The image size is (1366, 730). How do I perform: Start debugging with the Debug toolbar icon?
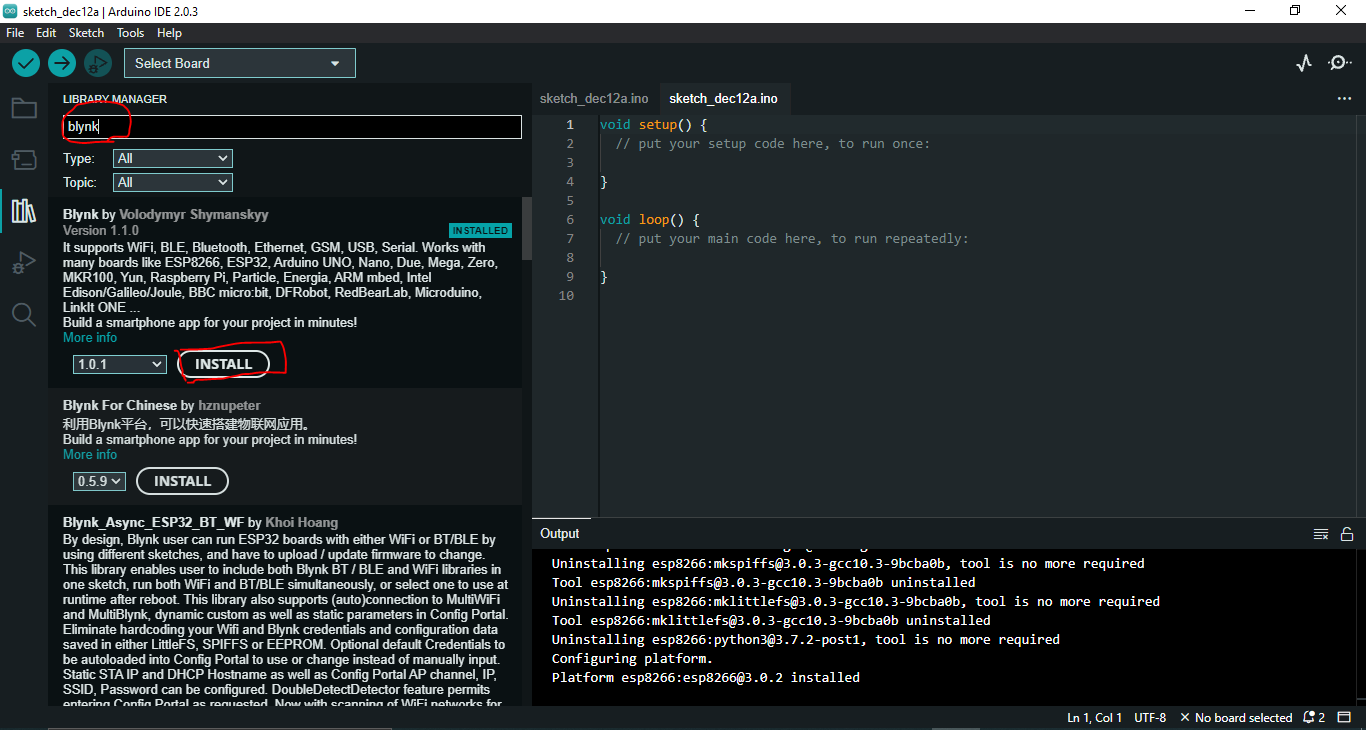coord(97,63)
